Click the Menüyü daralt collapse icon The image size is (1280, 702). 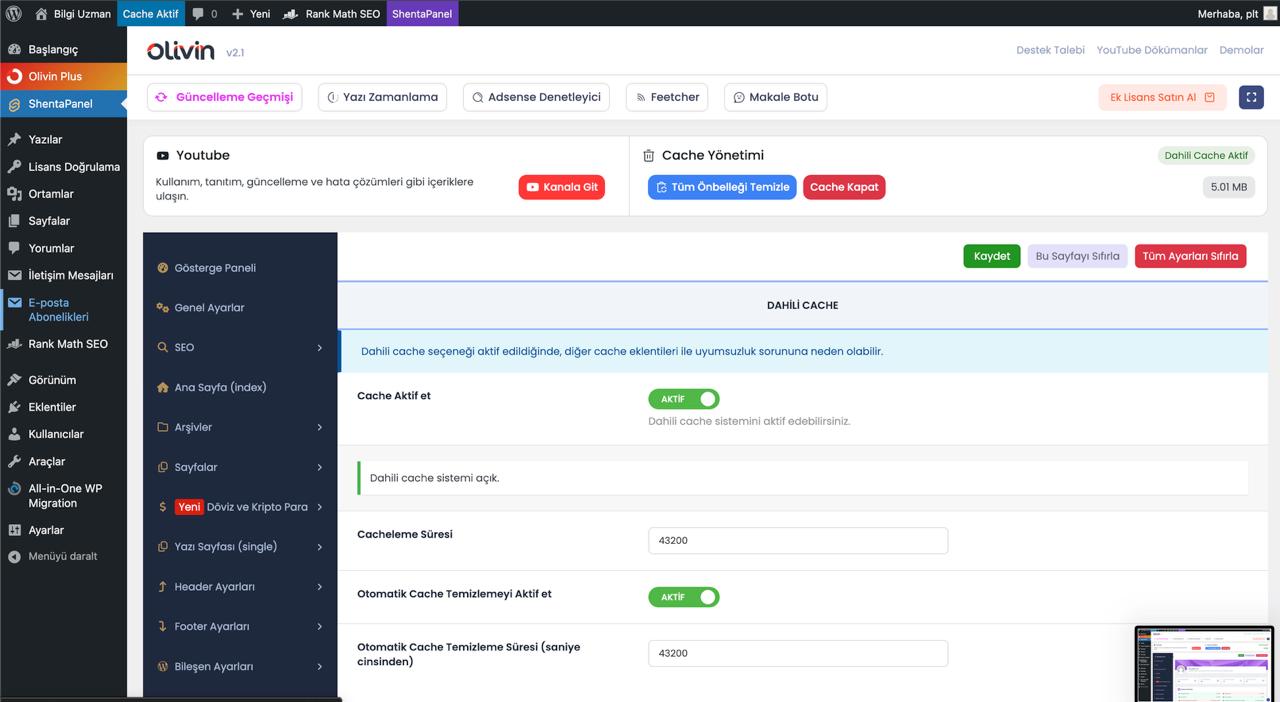14,556
